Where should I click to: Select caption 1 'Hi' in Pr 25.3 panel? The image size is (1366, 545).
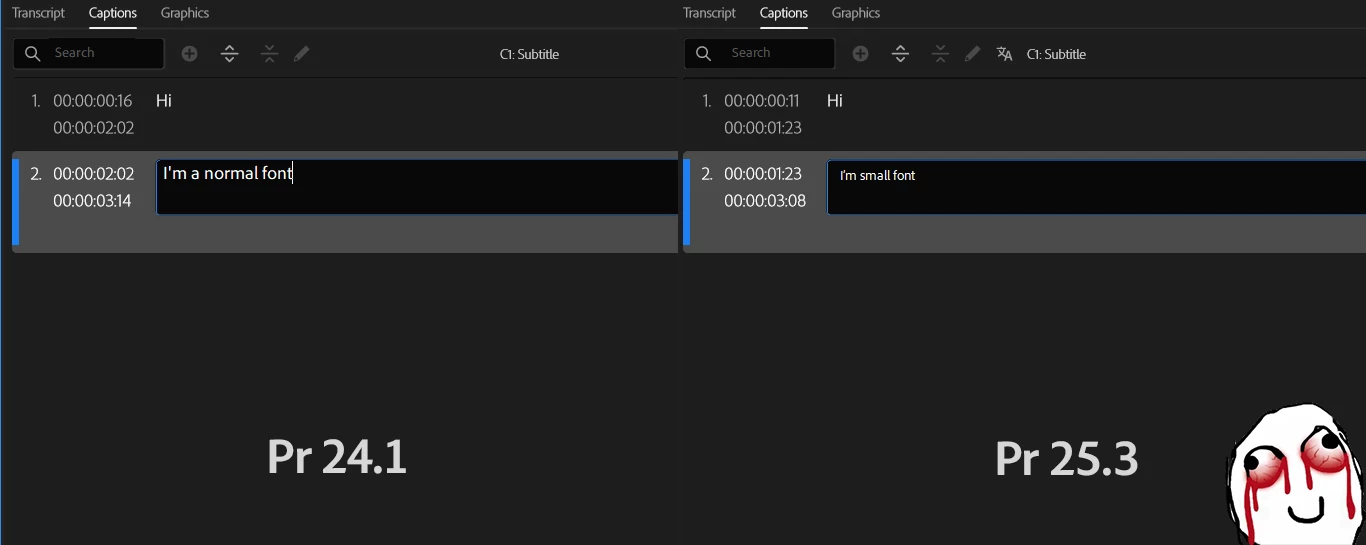835,101
